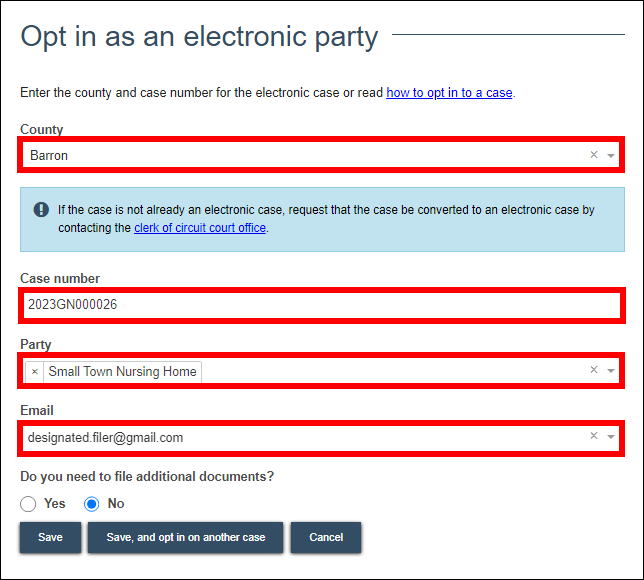
Task: Click the Cancel button
Action: click(326, 537)
